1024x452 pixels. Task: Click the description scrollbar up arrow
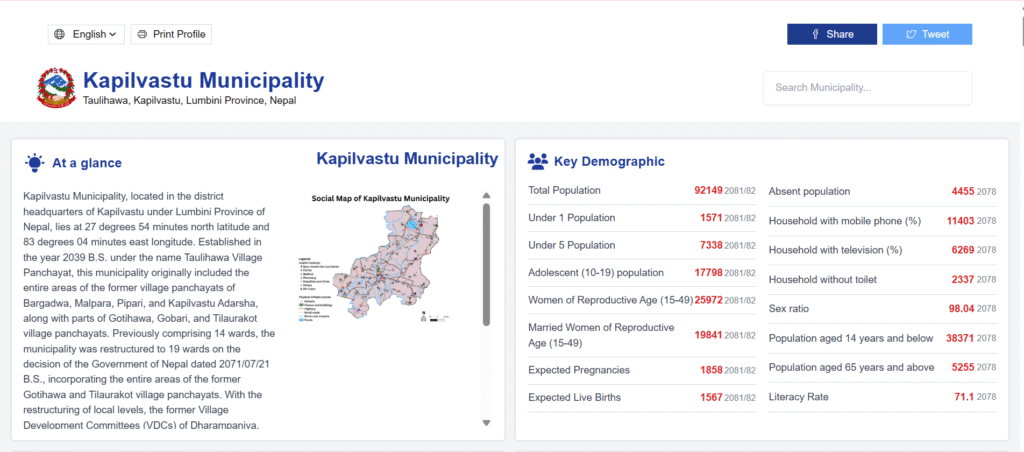(487, 196)
